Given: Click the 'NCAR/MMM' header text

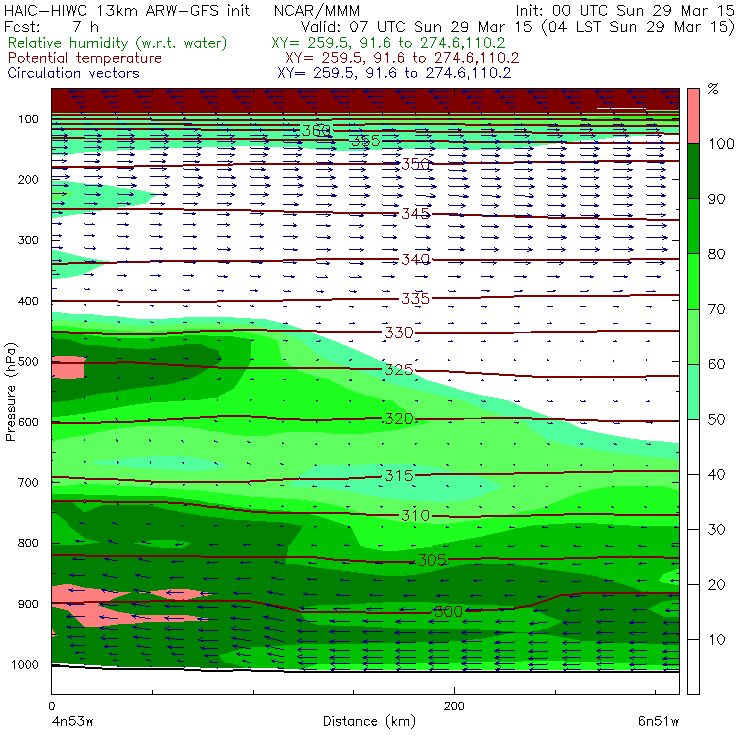Looking at the screenshot, I should 317,11.
